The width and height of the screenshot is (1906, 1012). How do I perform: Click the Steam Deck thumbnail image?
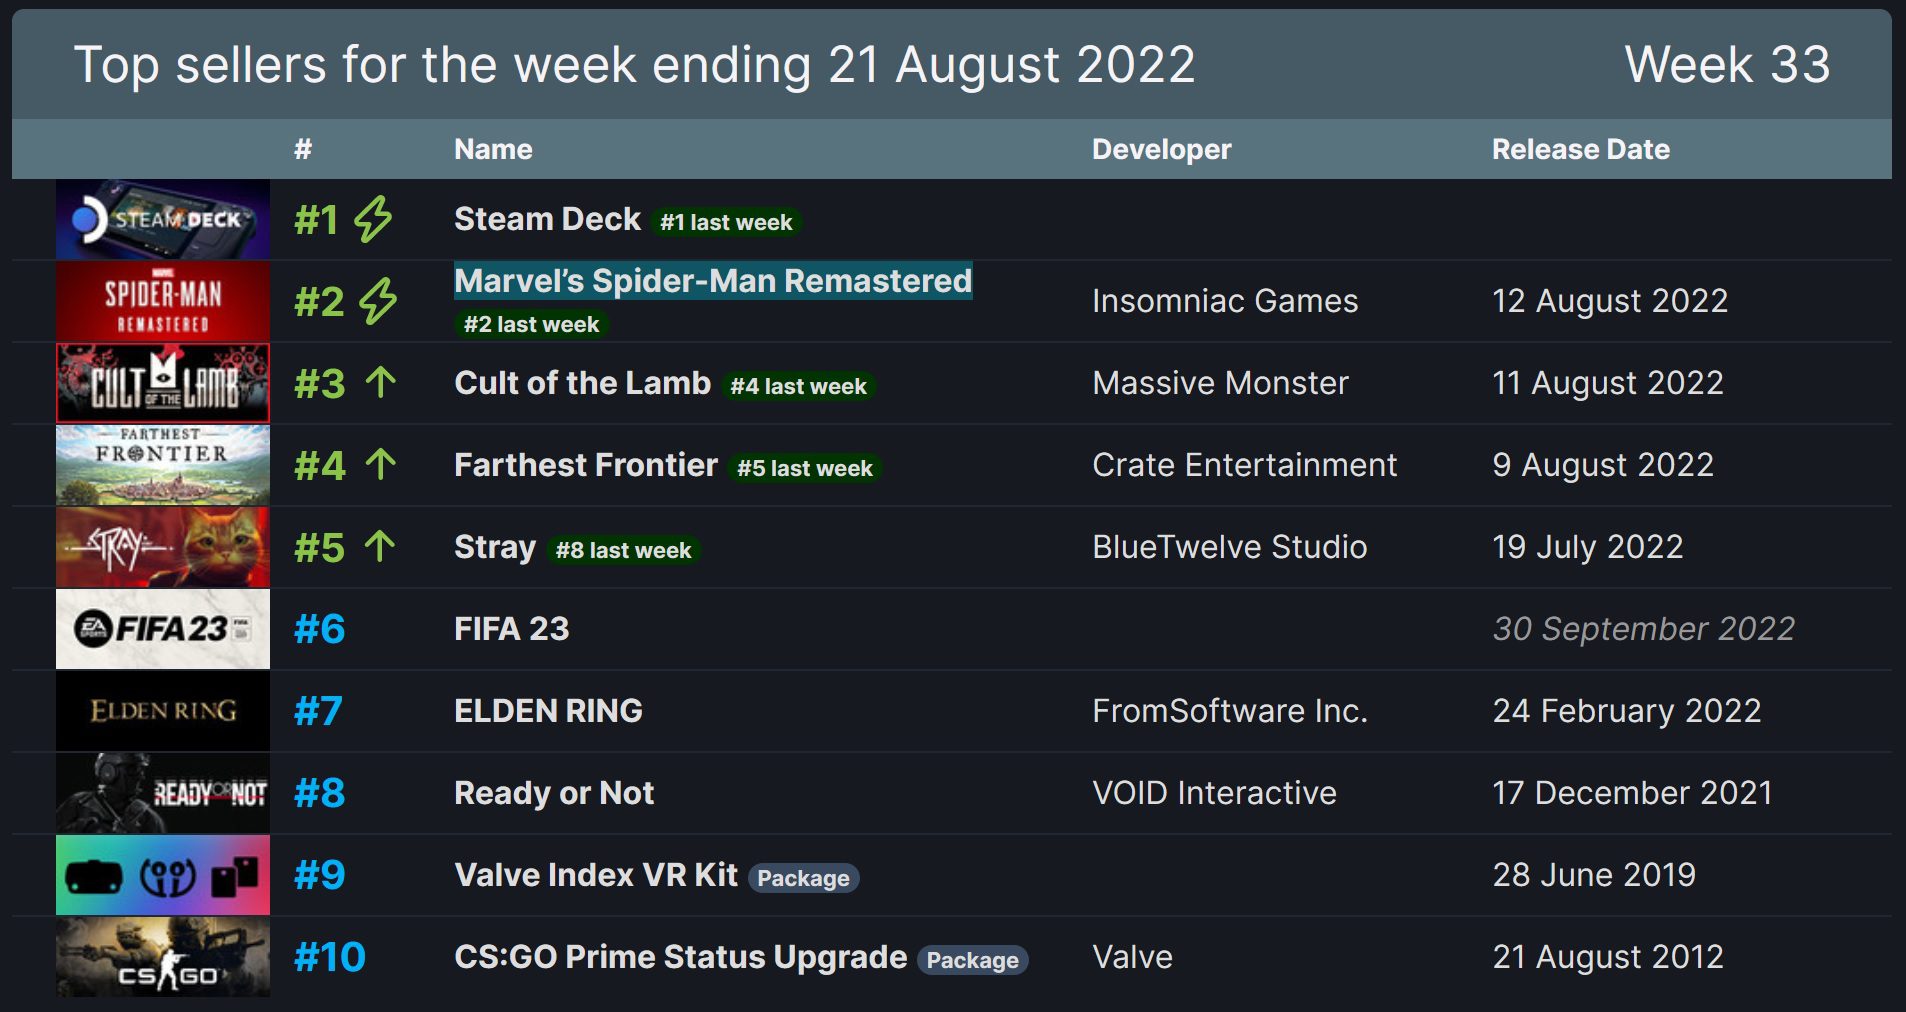click(x=163, y=220)
